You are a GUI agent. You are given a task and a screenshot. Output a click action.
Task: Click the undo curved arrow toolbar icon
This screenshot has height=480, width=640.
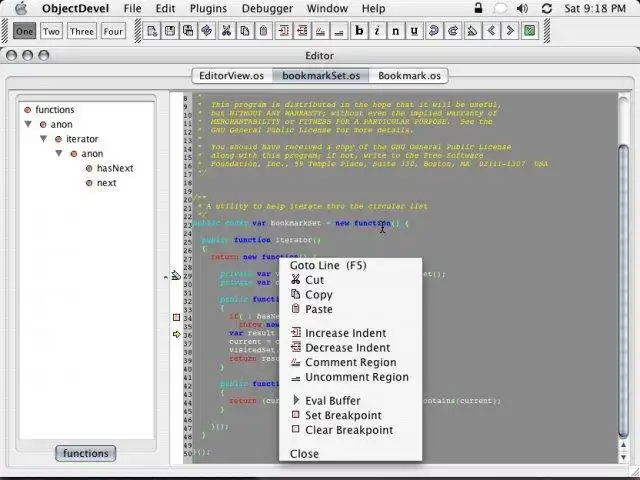[434, 31]
